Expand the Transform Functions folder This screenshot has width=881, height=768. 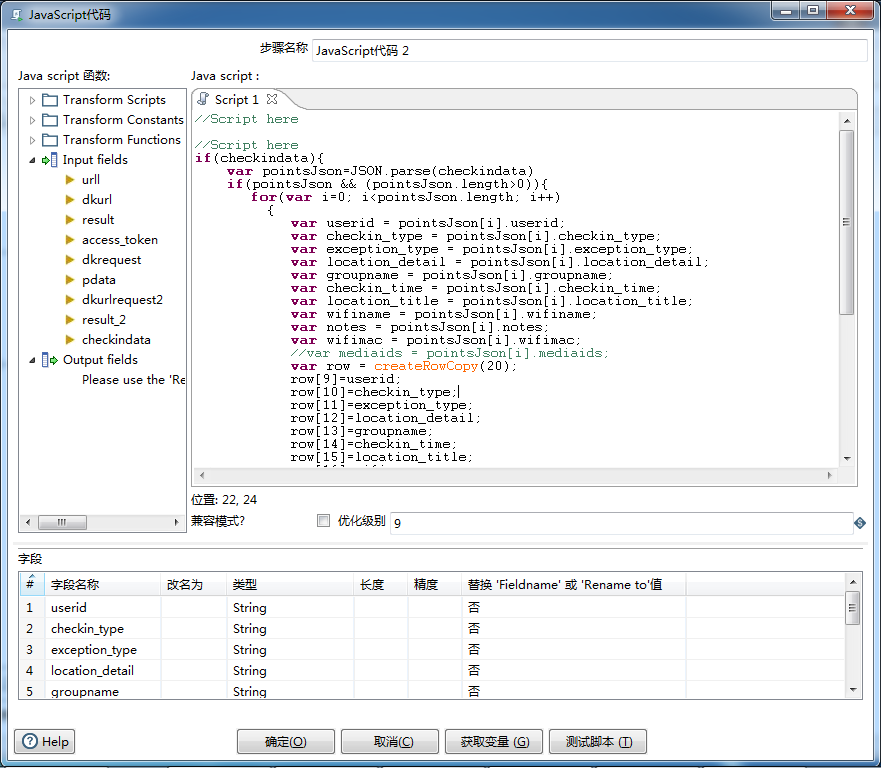(x=32, y=140)
